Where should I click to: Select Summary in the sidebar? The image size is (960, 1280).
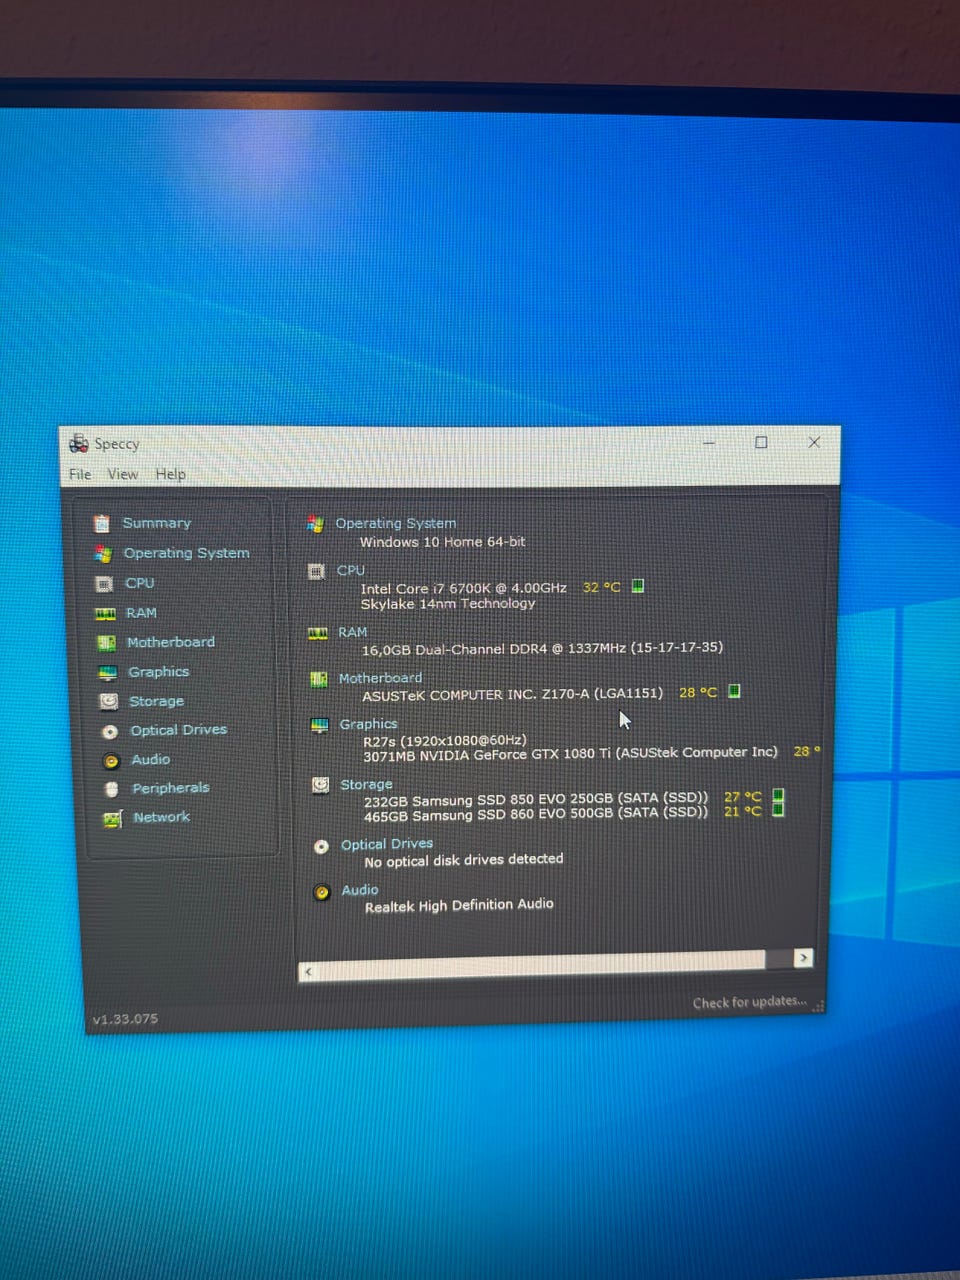coord(156,523)
